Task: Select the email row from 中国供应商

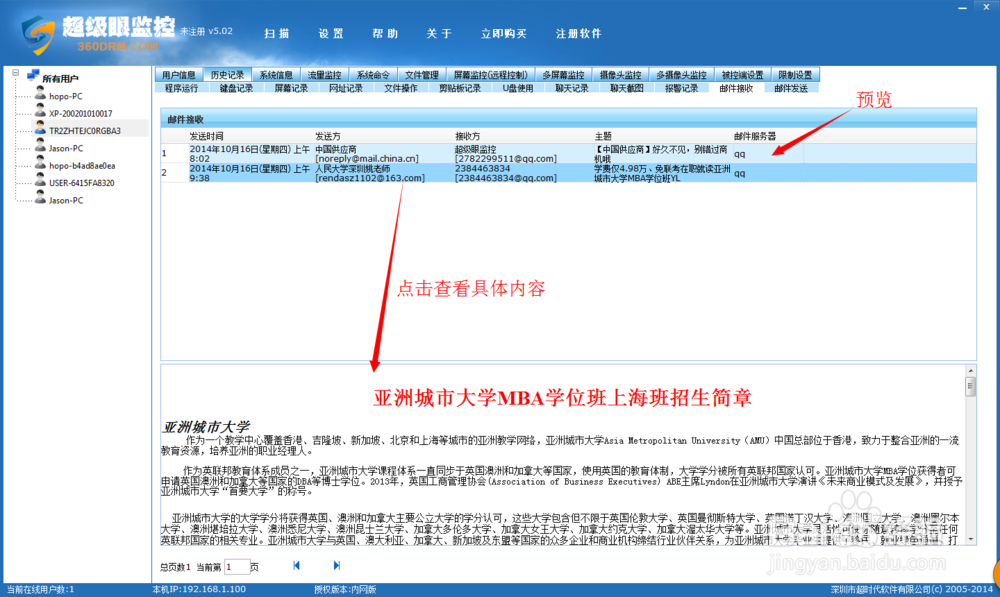Action: pyautogui.click(x=568, y=154)
